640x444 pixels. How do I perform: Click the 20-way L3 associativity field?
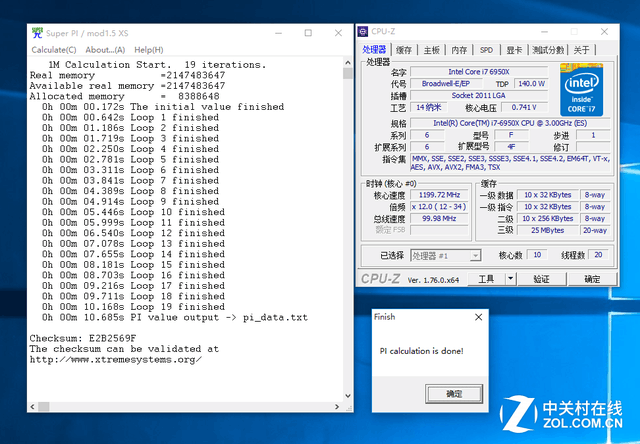pyautogui.click(x=595, y=231)
